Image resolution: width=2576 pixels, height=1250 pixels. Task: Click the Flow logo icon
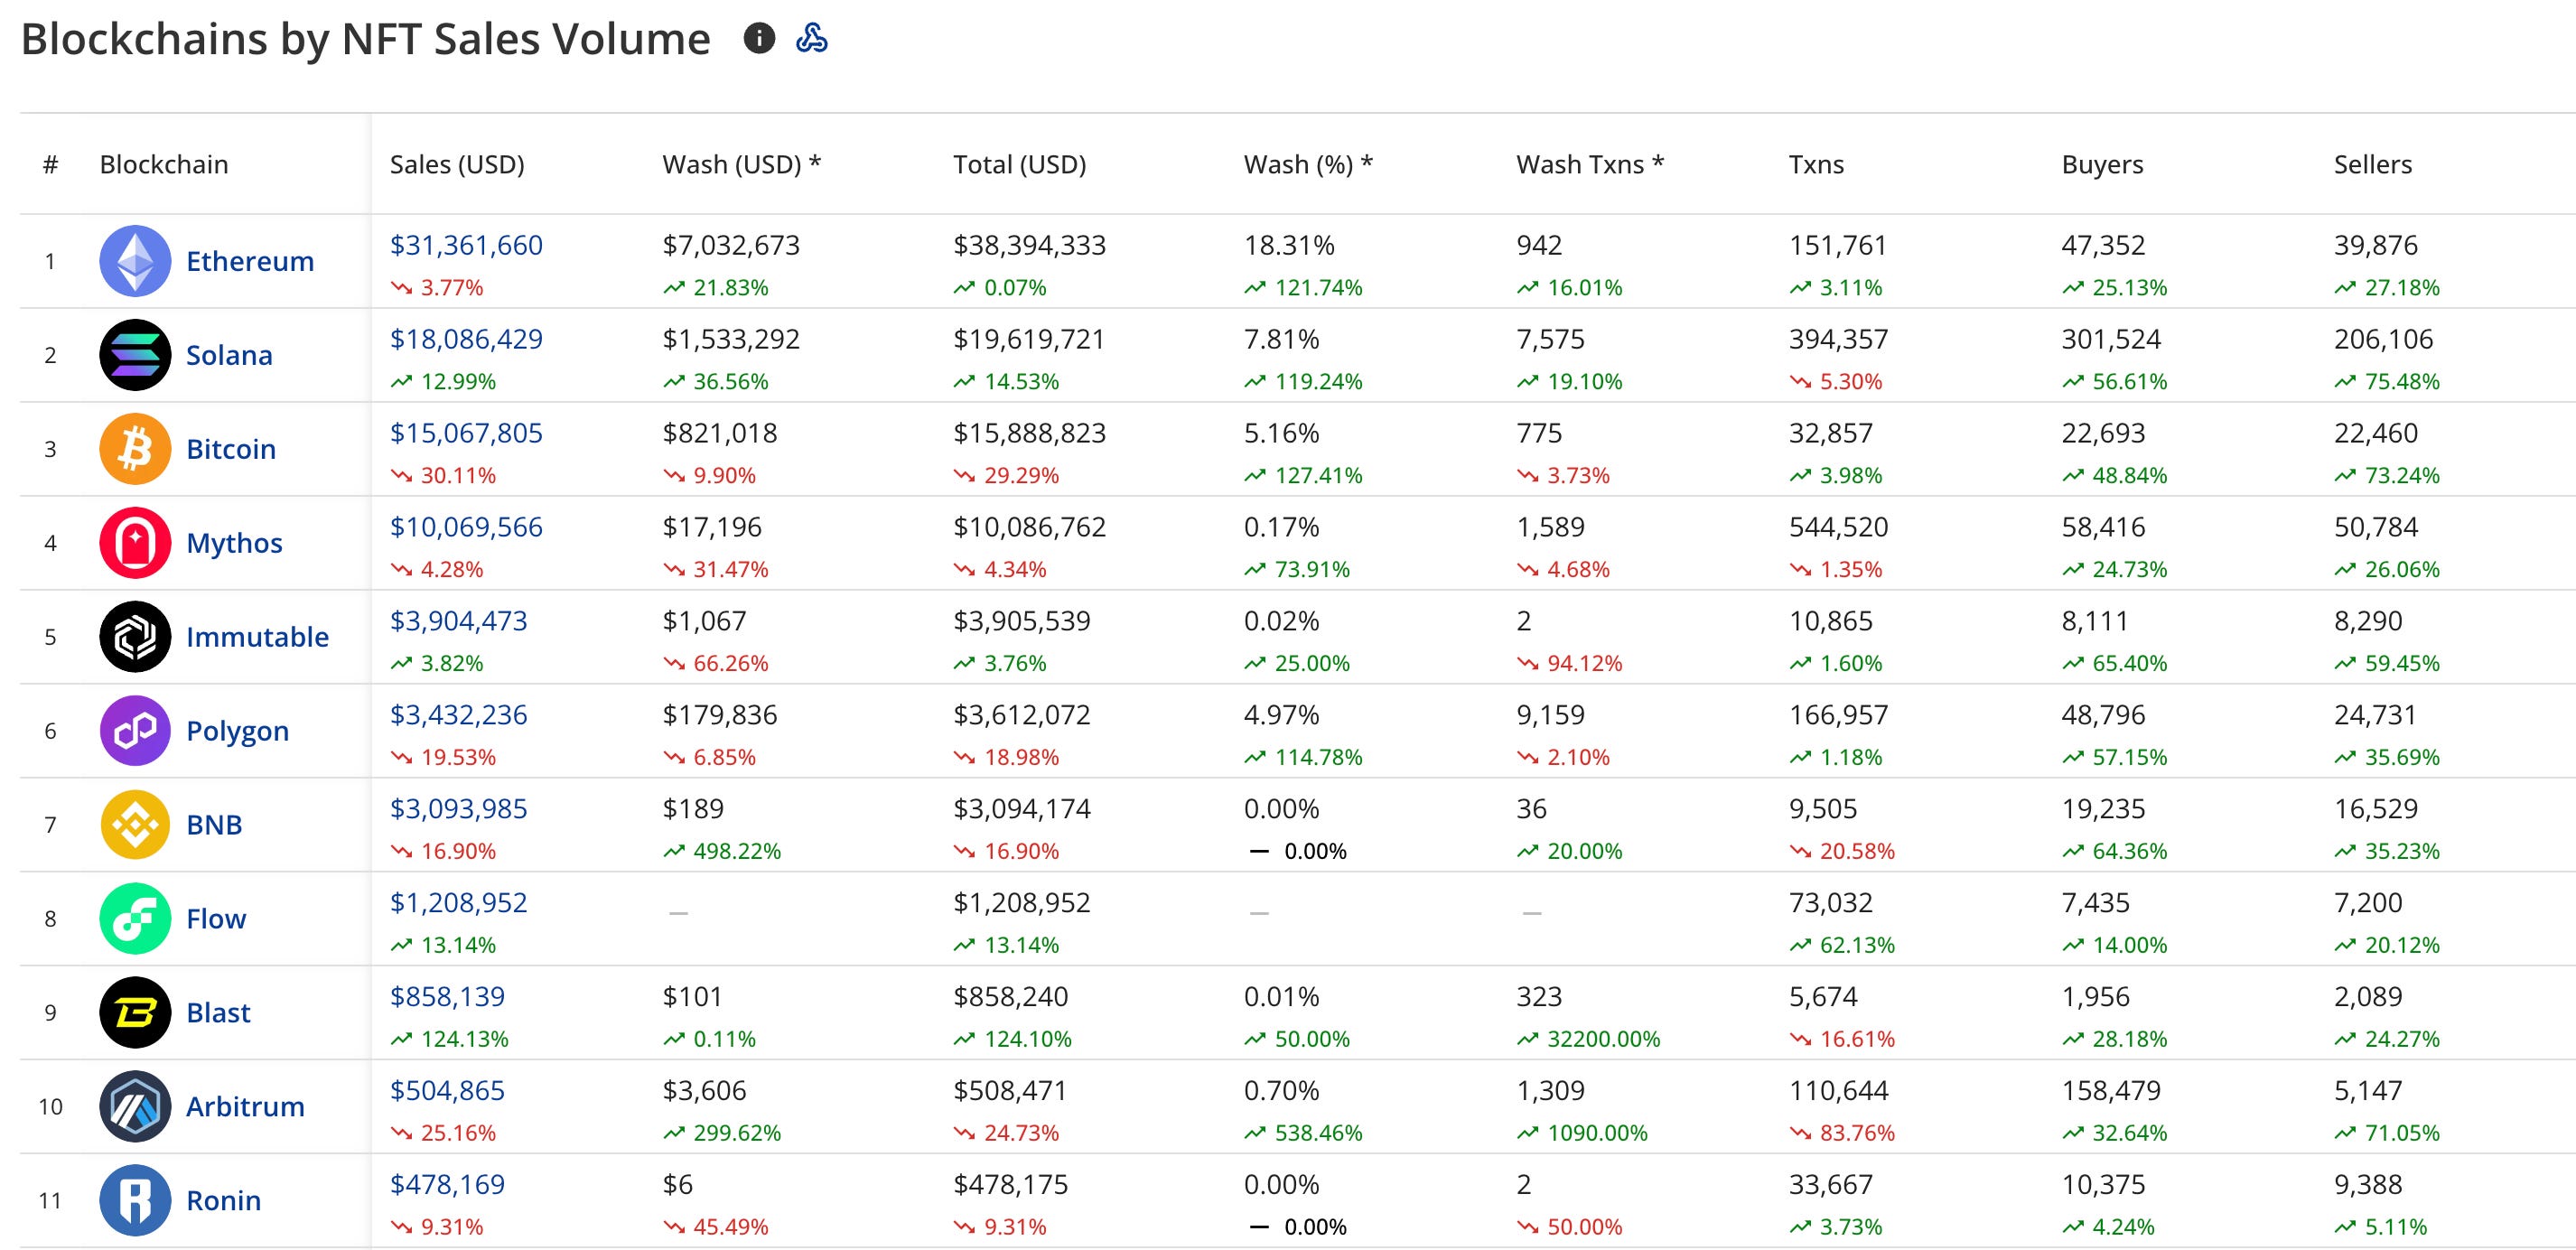tap(135, 919)
